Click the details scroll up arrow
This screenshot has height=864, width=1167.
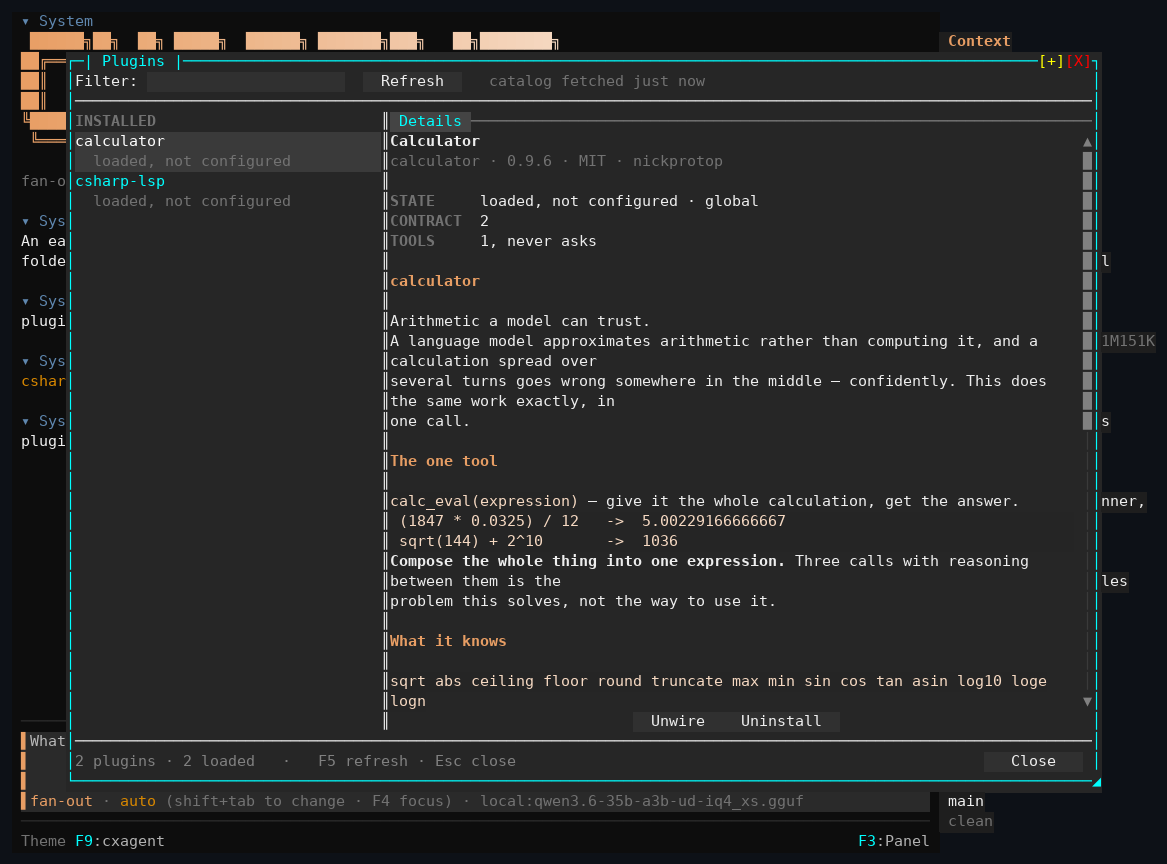click(x=1087, y=141)
